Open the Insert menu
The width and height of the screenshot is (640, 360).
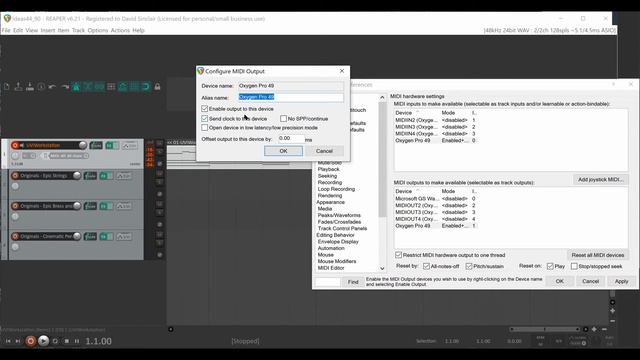(x=48, y=30)
